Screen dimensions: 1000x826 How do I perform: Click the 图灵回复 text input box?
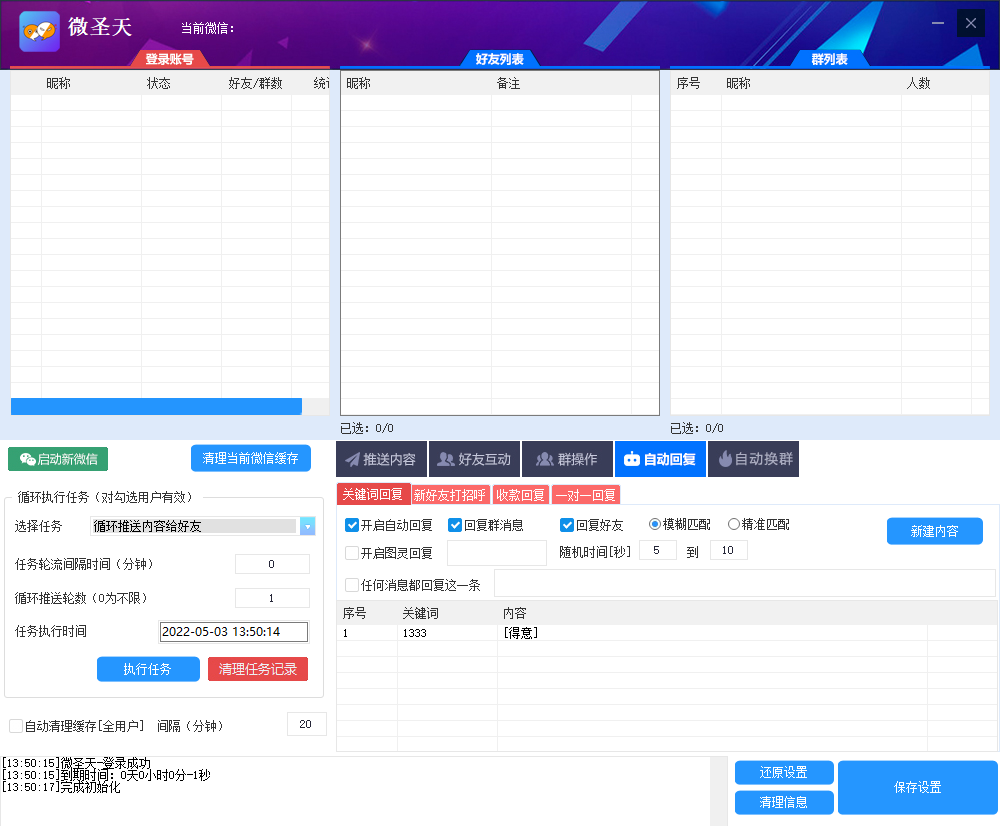[x=497, y=553]
